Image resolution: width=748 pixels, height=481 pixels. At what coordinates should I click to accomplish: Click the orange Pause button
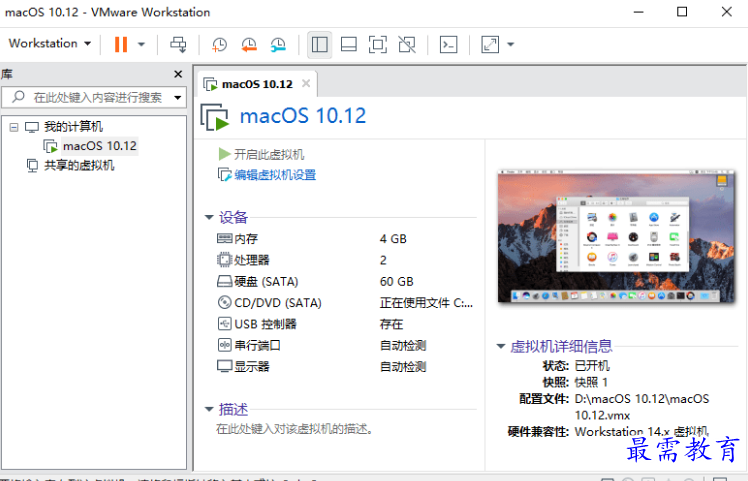pos(121,44)
